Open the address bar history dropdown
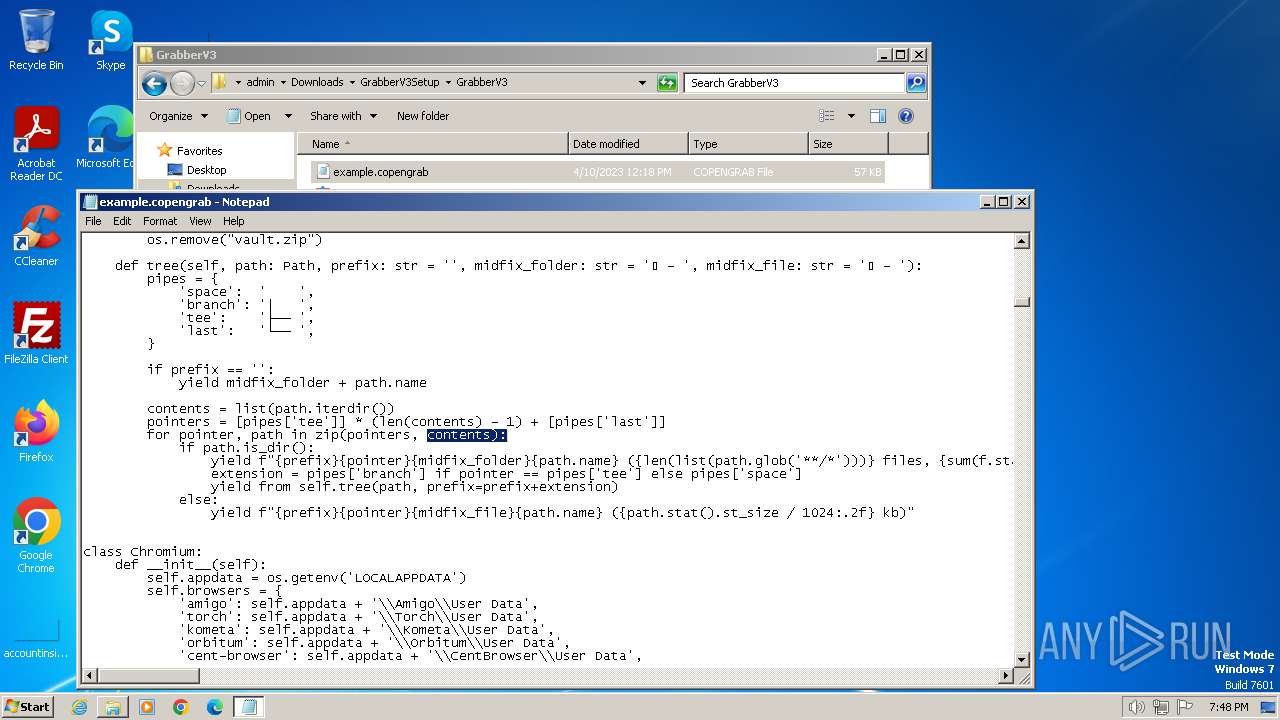 click(642, 83)
